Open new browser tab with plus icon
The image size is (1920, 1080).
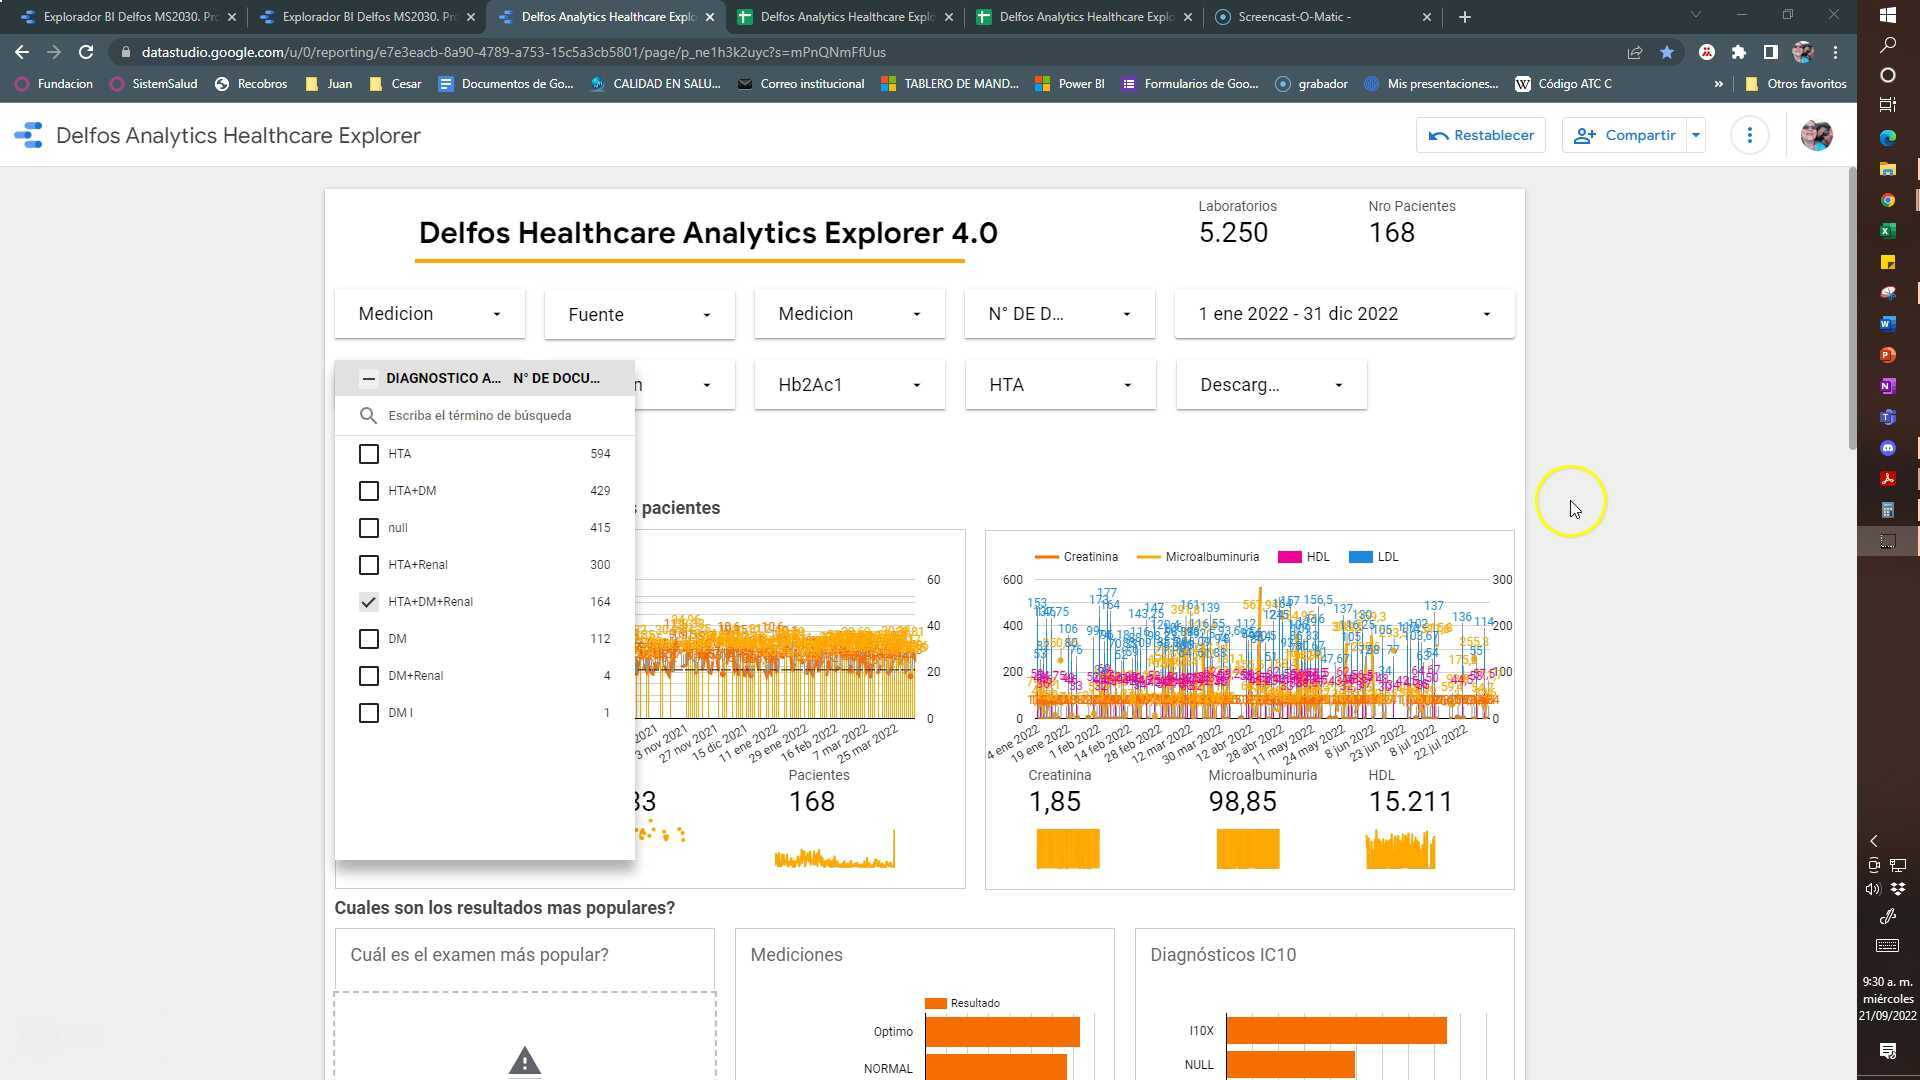click(1464, 17)
